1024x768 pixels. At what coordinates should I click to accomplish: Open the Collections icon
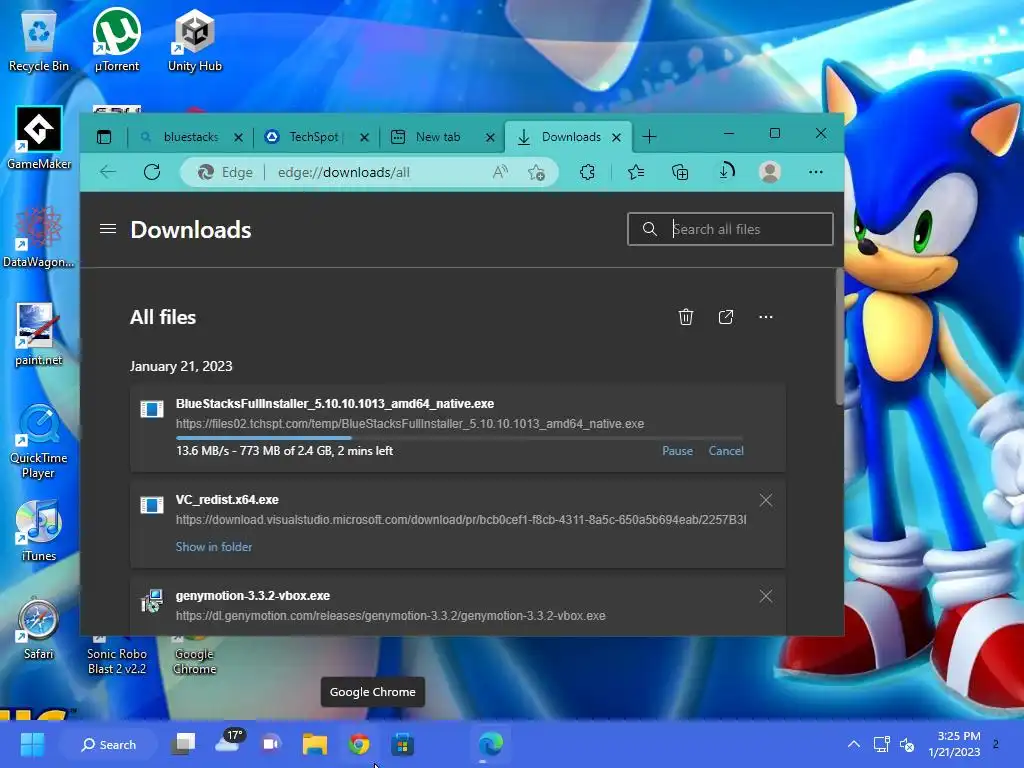680,172
